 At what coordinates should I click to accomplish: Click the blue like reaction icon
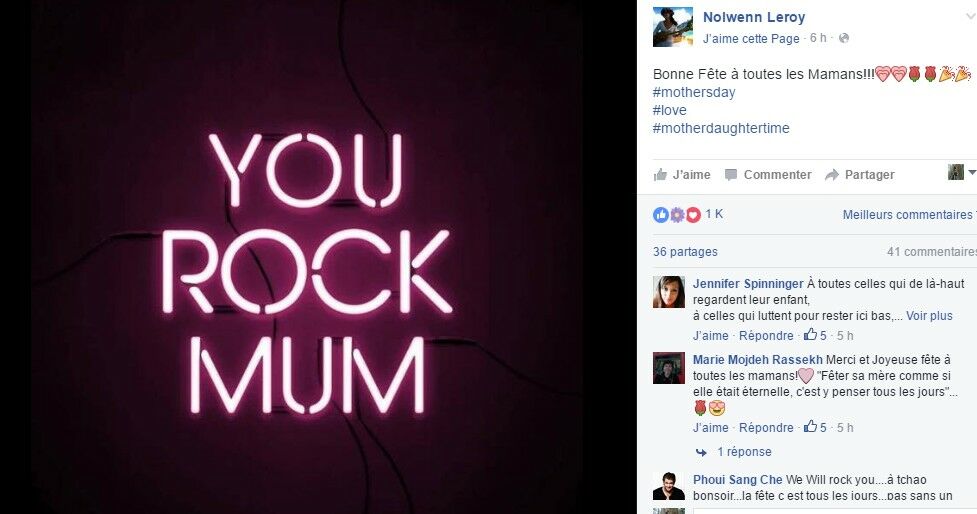[x=660, y=215]
